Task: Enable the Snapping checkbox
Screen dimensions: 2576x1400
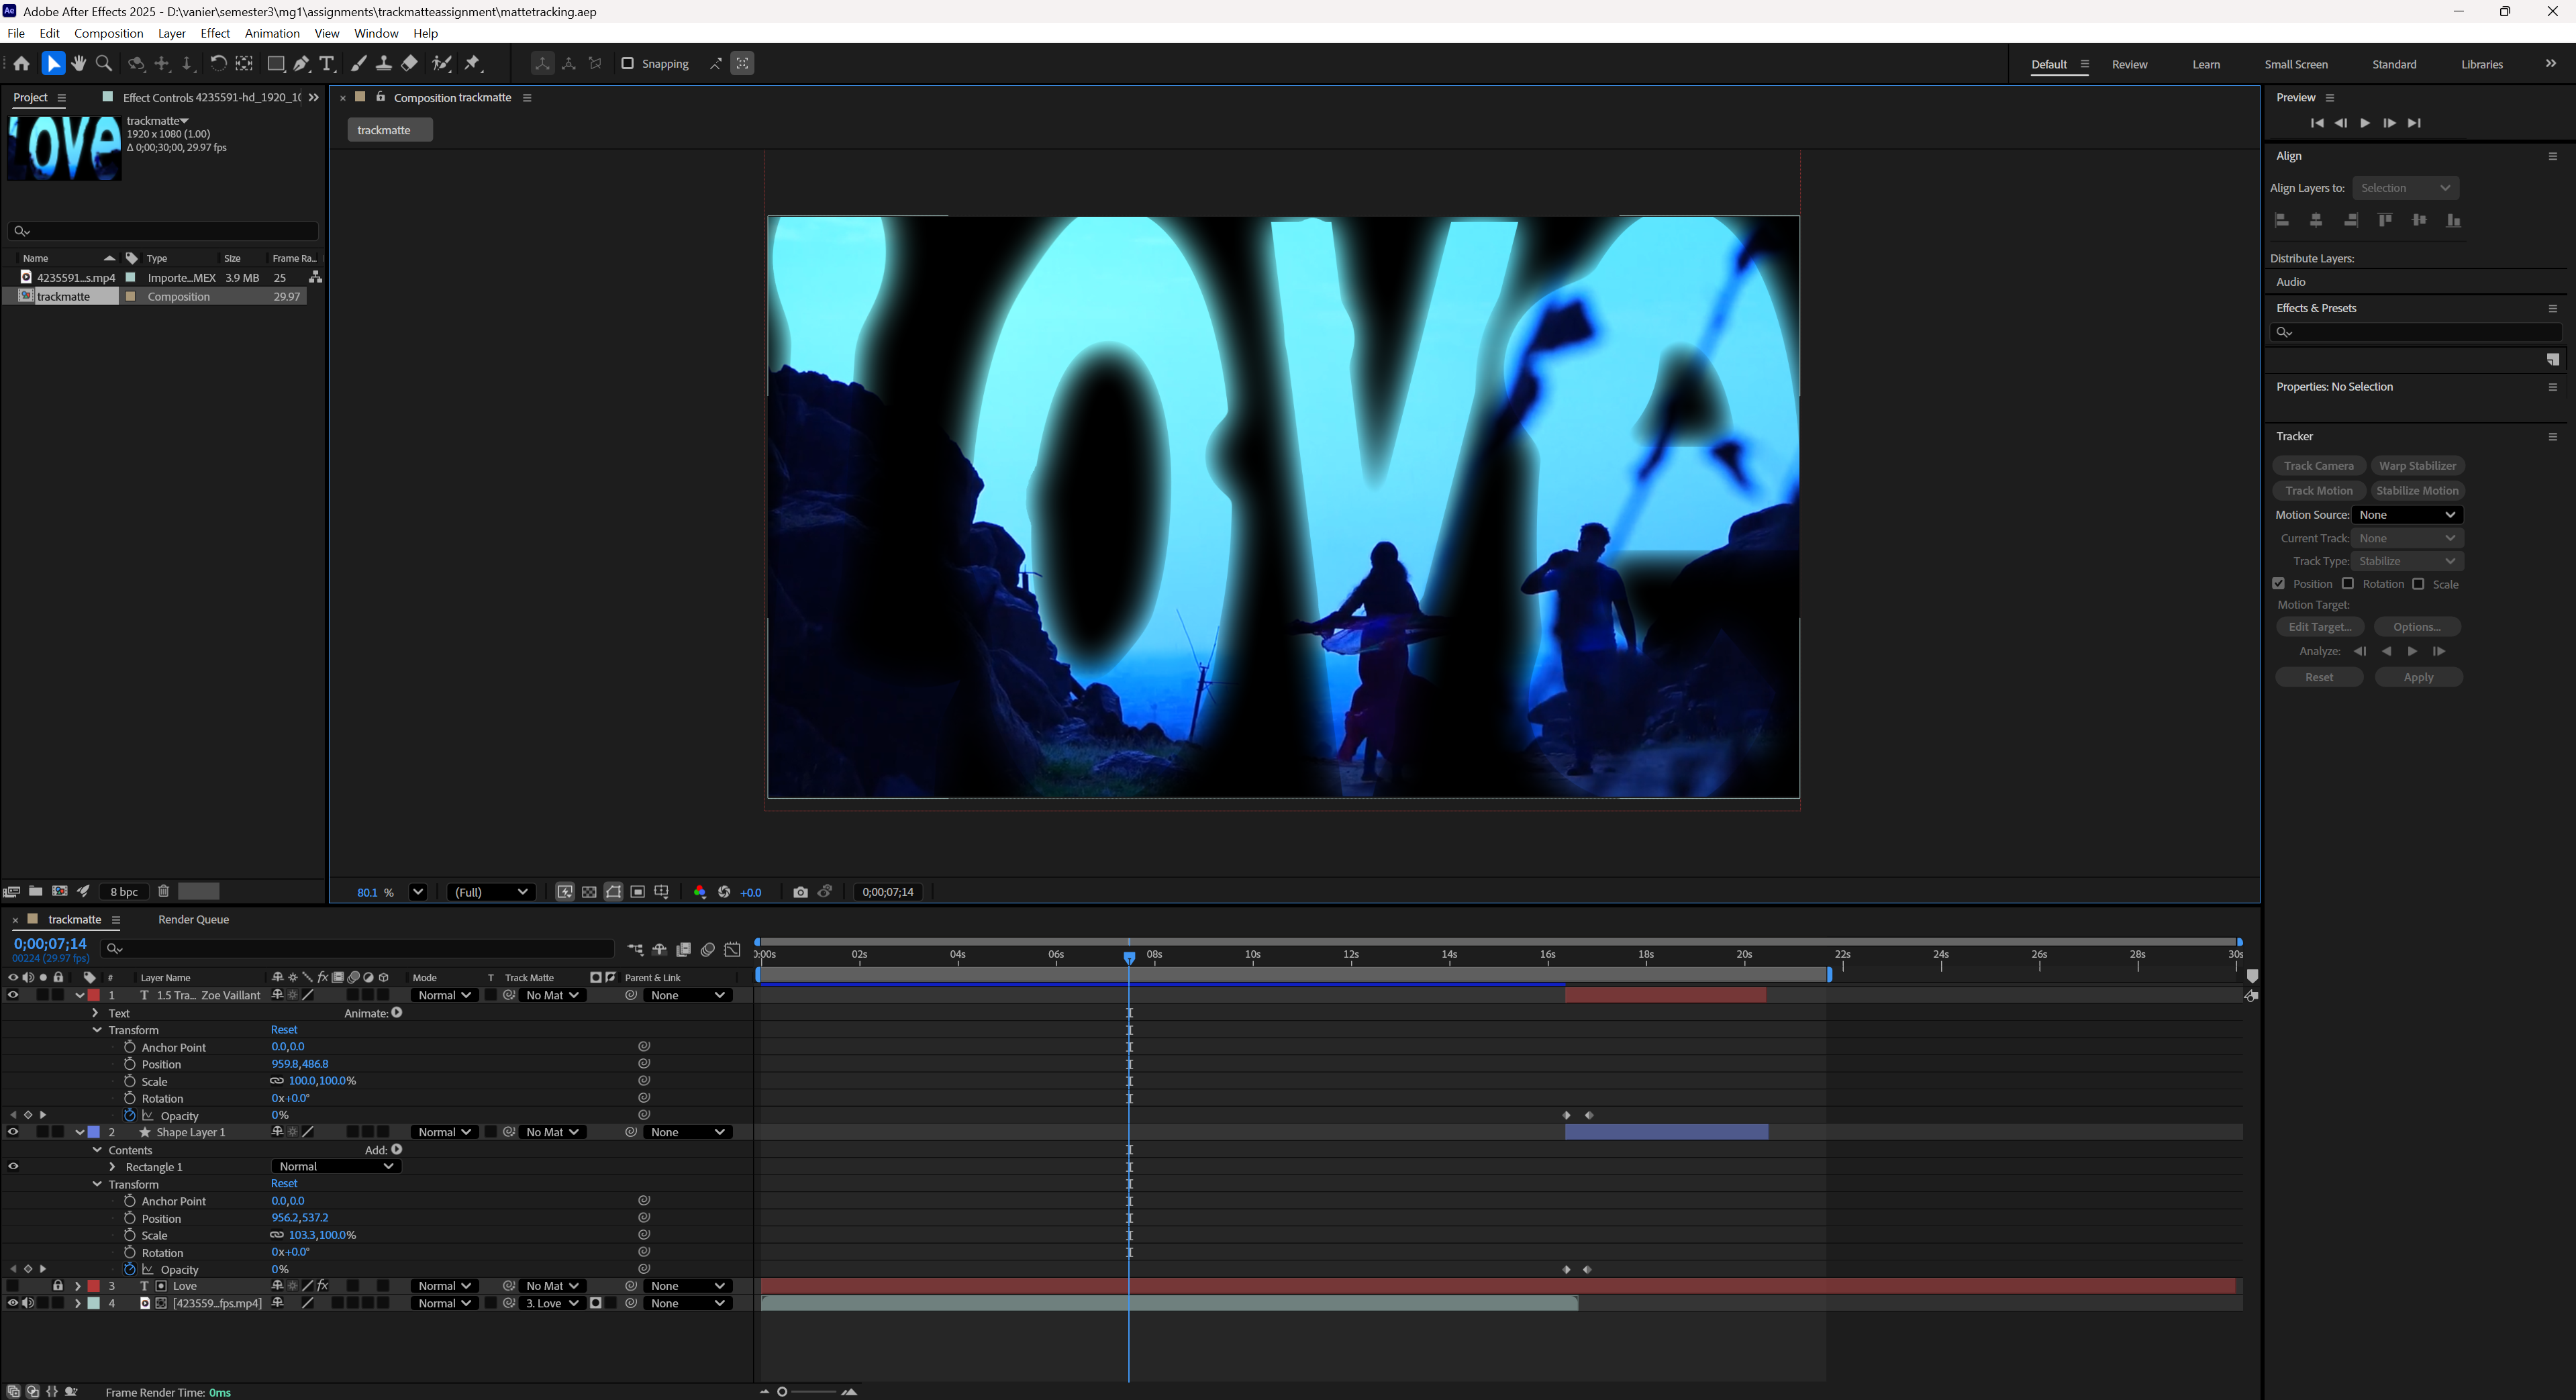Action: click(x=628, y=64)
